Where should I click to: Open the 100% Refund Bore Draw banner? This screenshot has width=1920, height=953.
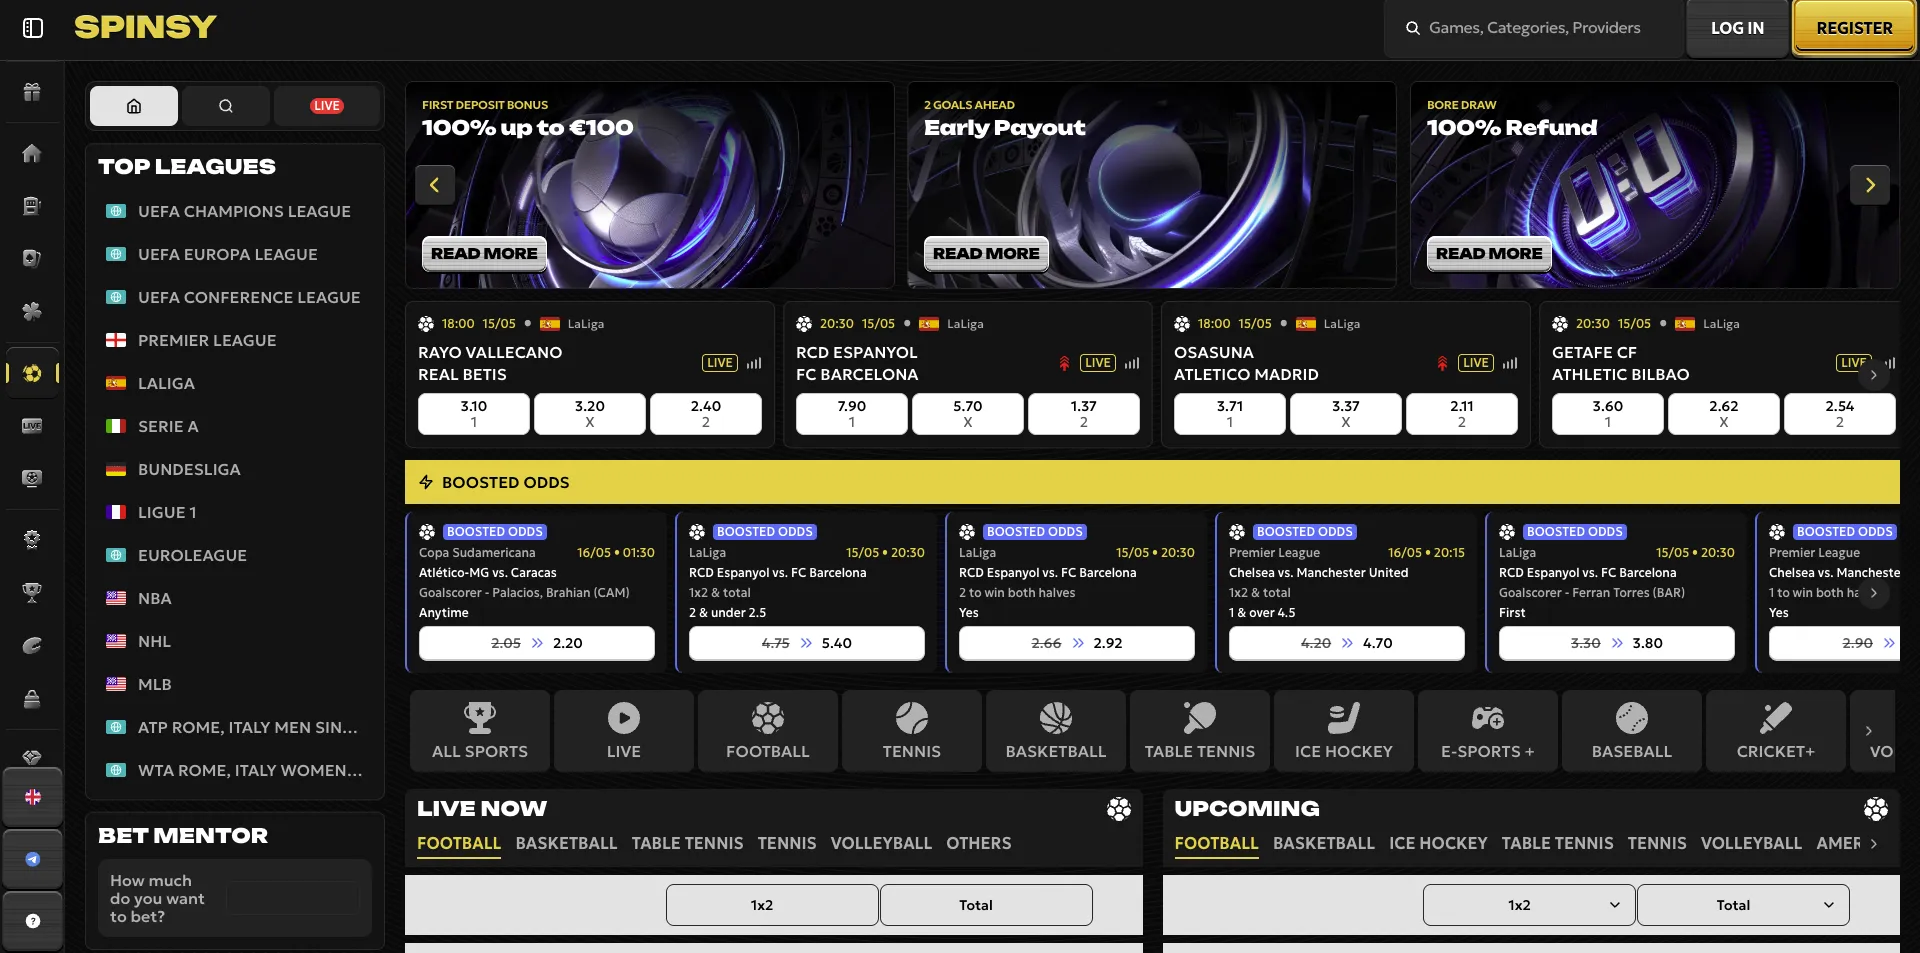[1654, 185]
